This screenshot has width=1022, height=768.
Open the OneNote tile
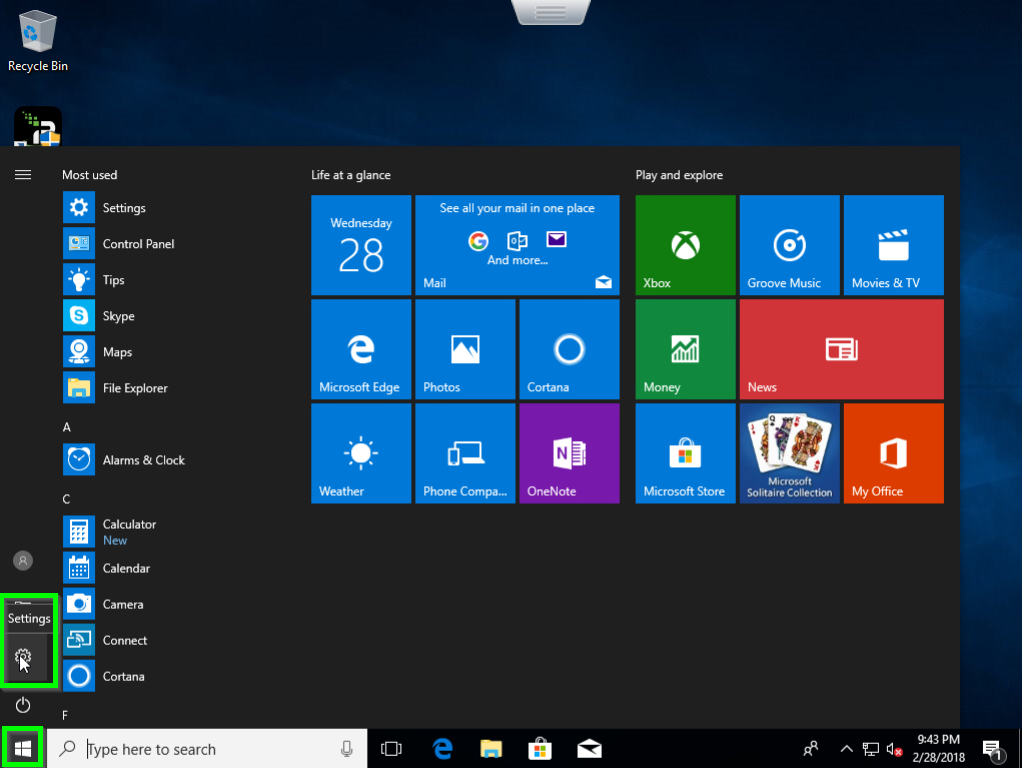pyautogui.click(x=570, y=453)
